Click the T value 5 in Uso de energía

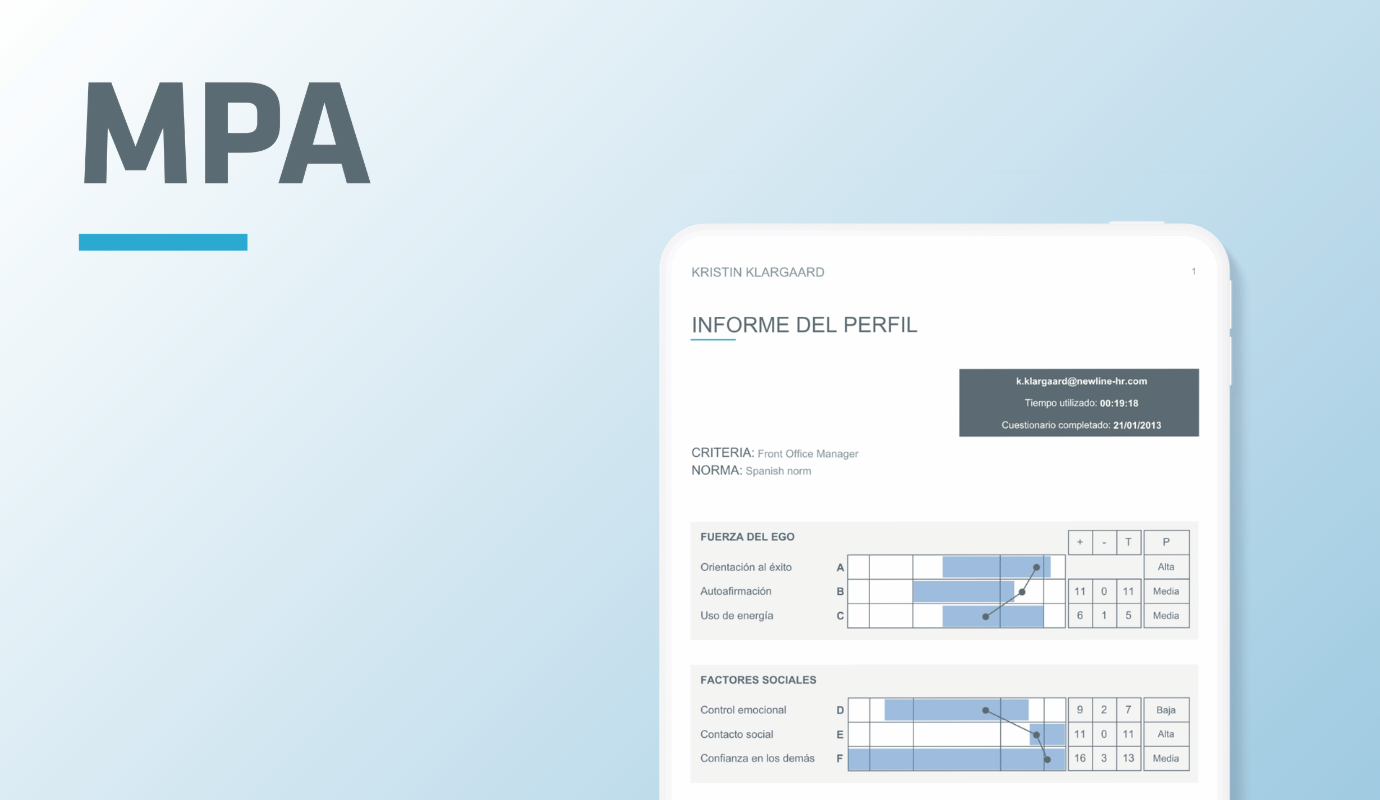[1128, 616]
